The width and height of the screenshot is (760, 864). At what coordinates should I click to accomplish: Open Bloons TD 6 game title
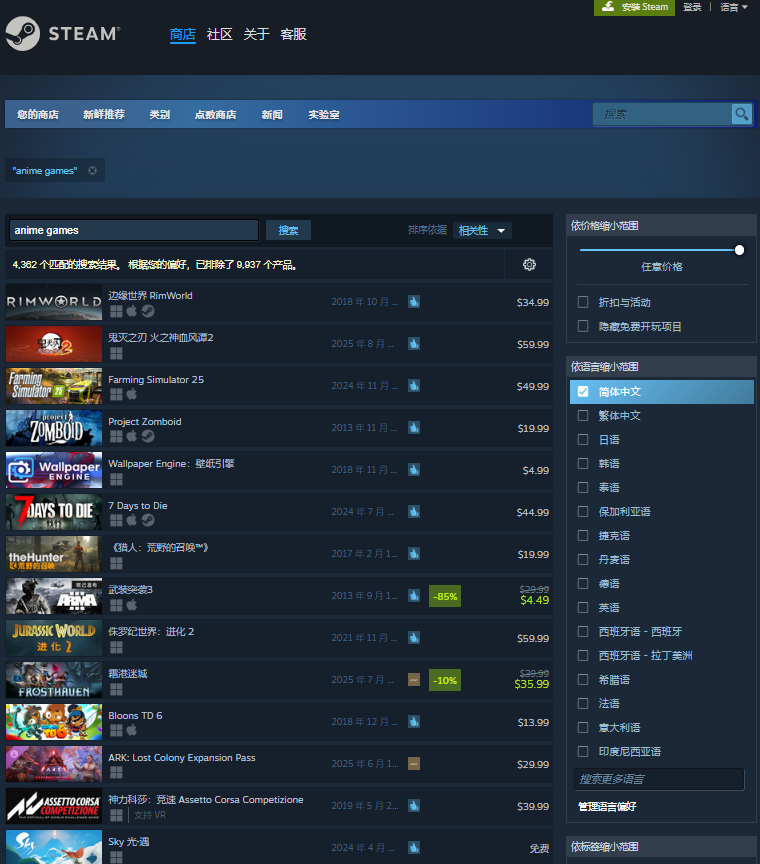135,715
